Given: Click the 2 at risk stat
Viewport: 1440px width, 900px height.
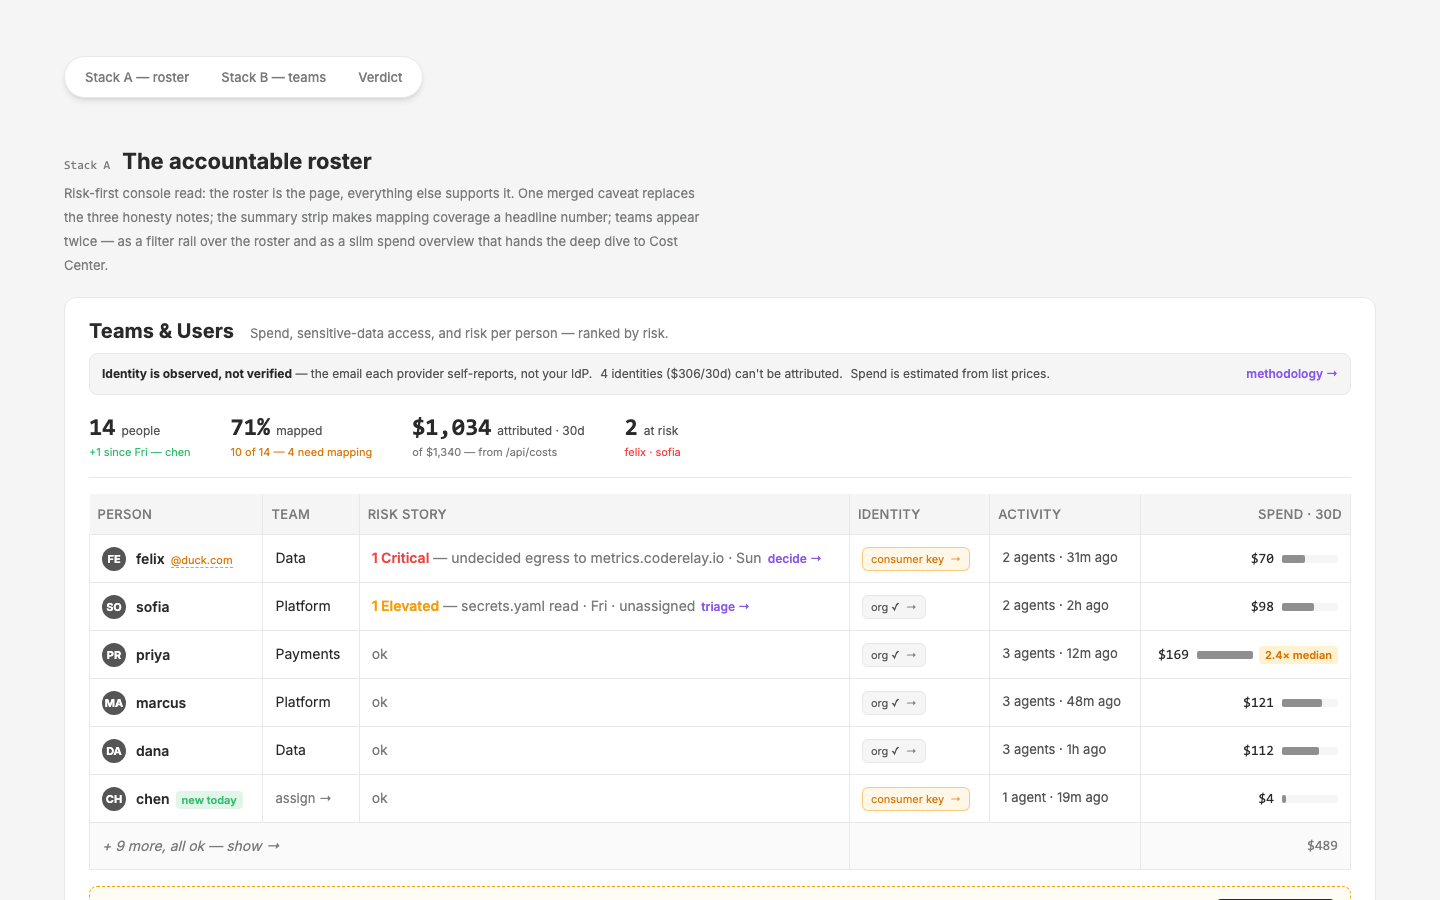Looking at the screenshot, I should 652,438.
